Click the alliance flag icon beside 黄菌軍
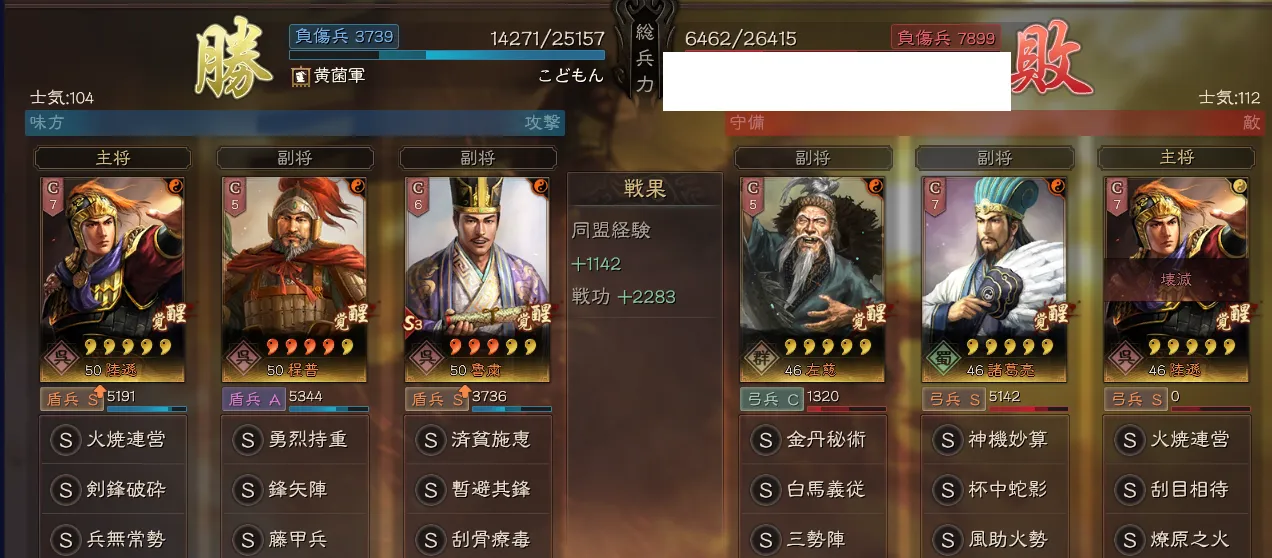 [x=300, y=76]
